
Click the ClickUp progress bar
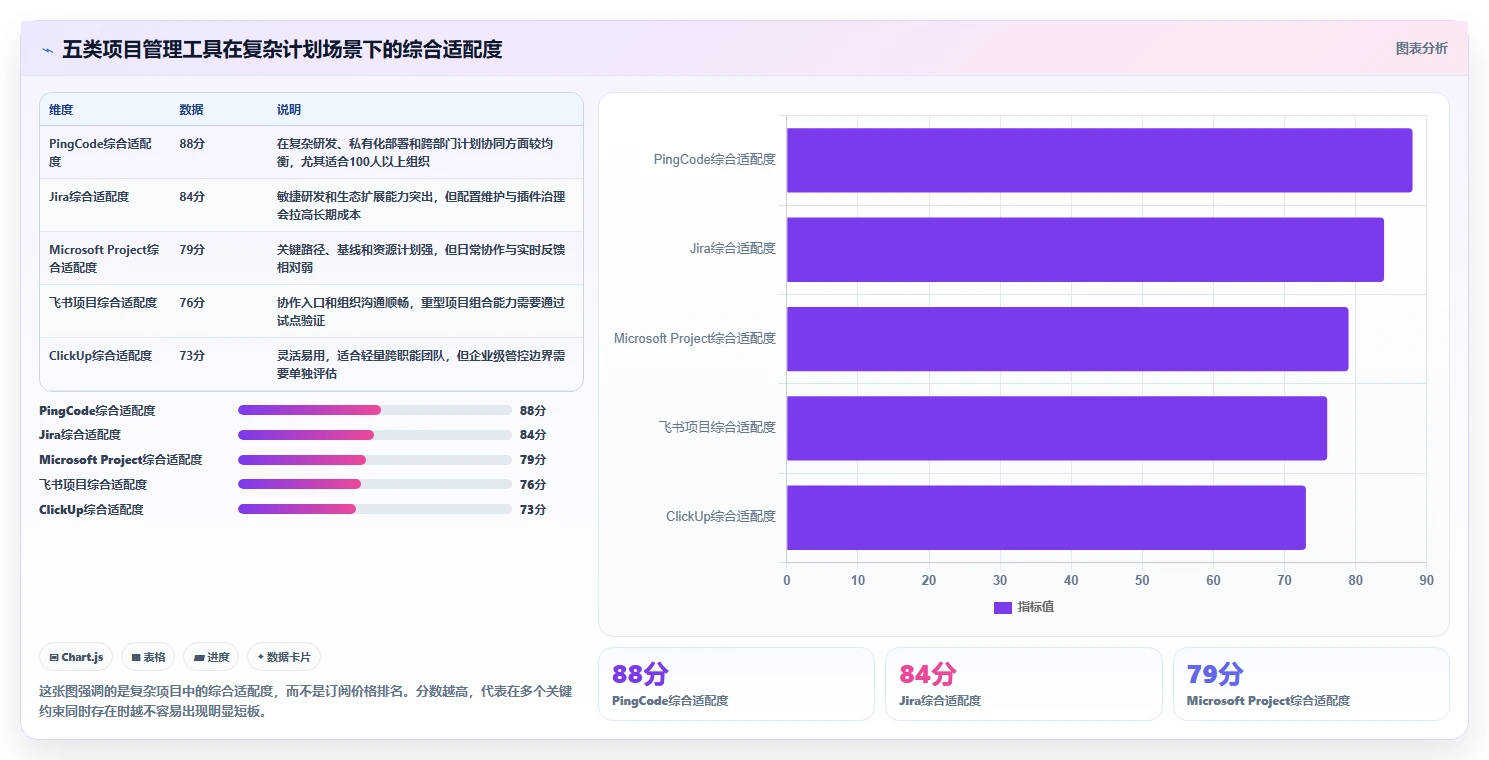[375, 509]
